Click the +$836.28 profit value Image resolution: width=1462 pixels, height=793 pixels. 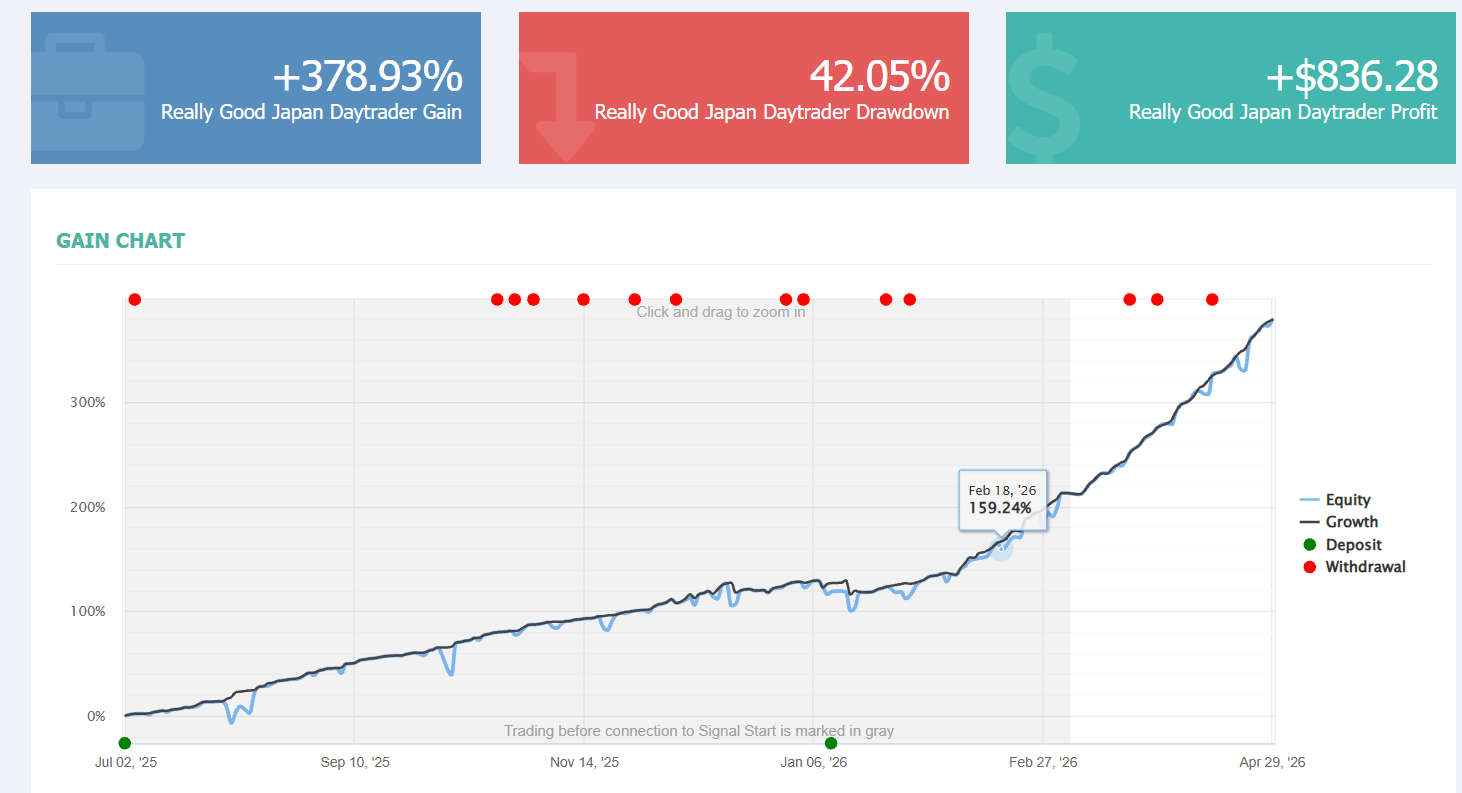coord(1352,77)
